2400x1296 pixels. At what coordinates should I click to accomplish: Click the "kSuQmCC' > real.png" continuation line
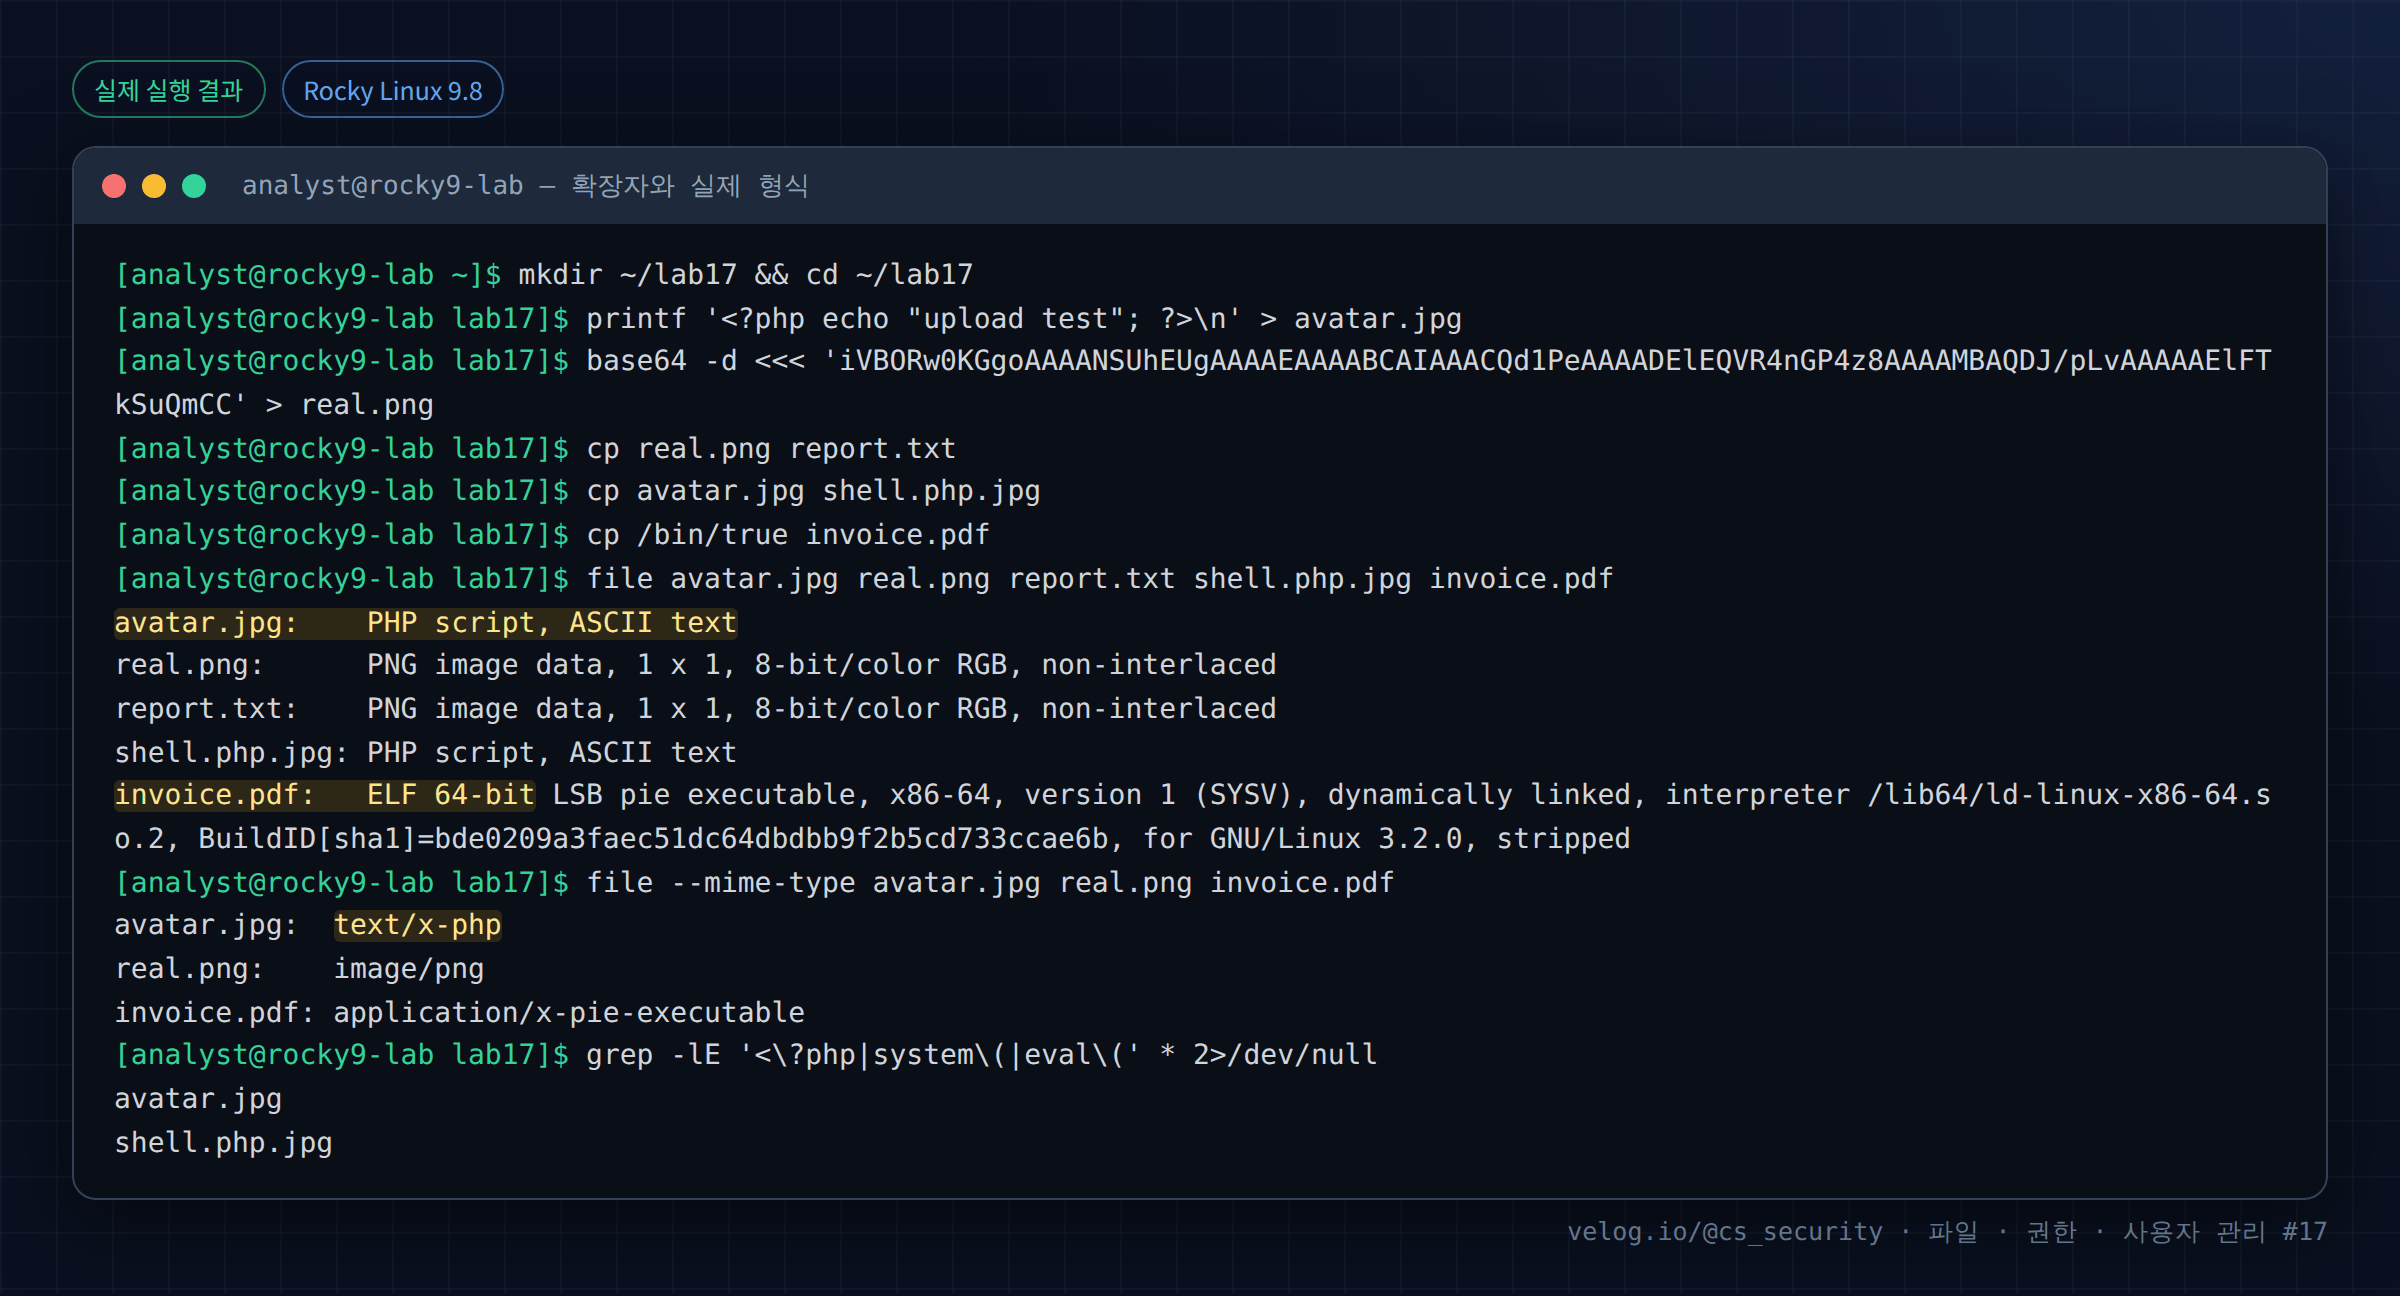[274, 404]
